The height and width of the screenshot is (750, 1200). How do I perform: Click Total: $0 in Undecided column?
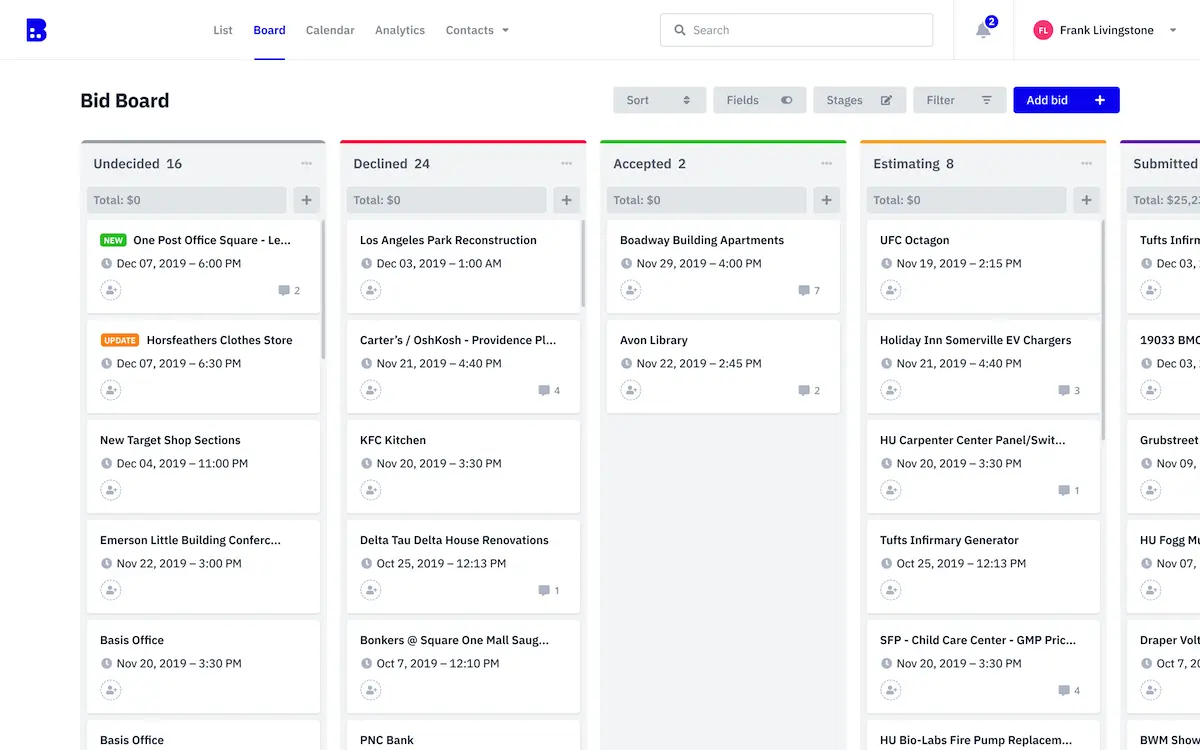coord(187,200)
